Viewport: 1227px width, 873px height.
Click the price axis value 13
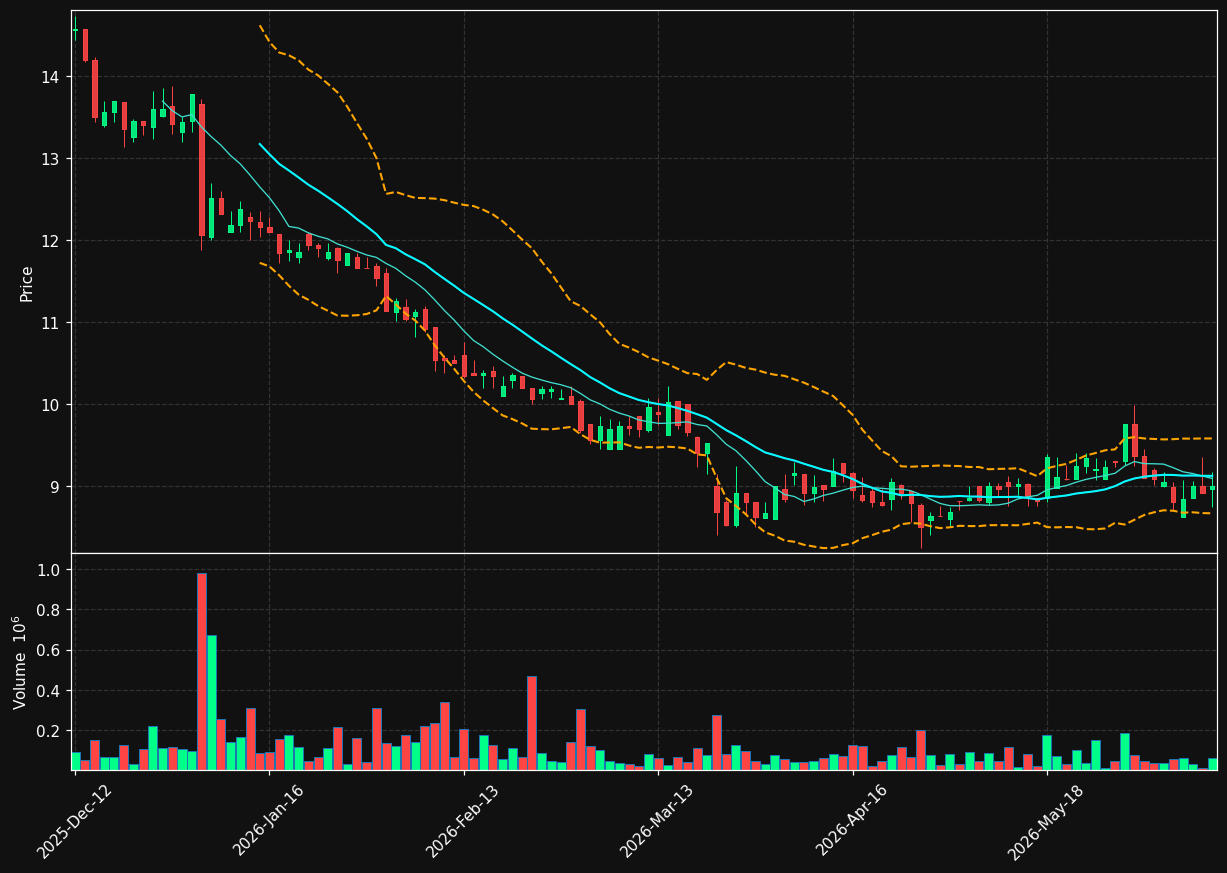[51, 159]
